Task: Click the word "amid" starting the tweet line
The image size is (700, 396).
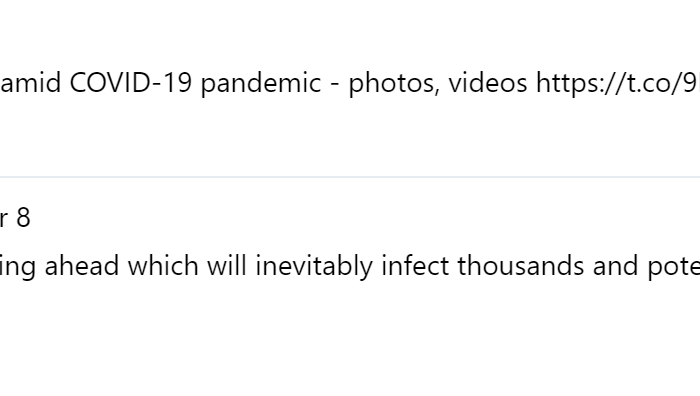Action: 30,83
